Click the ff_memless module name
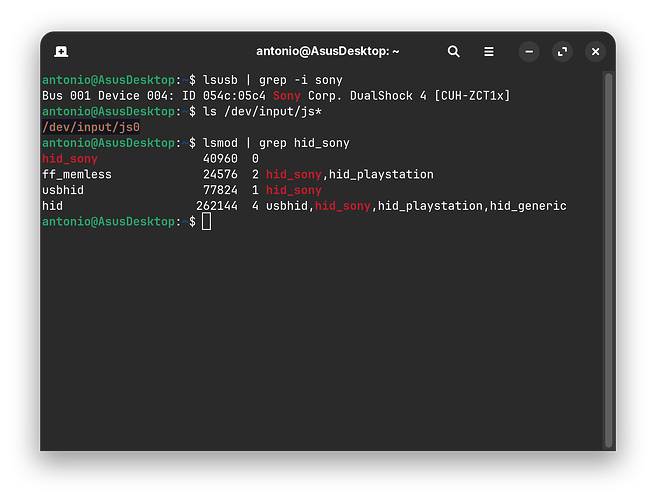655x500 pixels. pyautogui.click(x=77, y=174)
